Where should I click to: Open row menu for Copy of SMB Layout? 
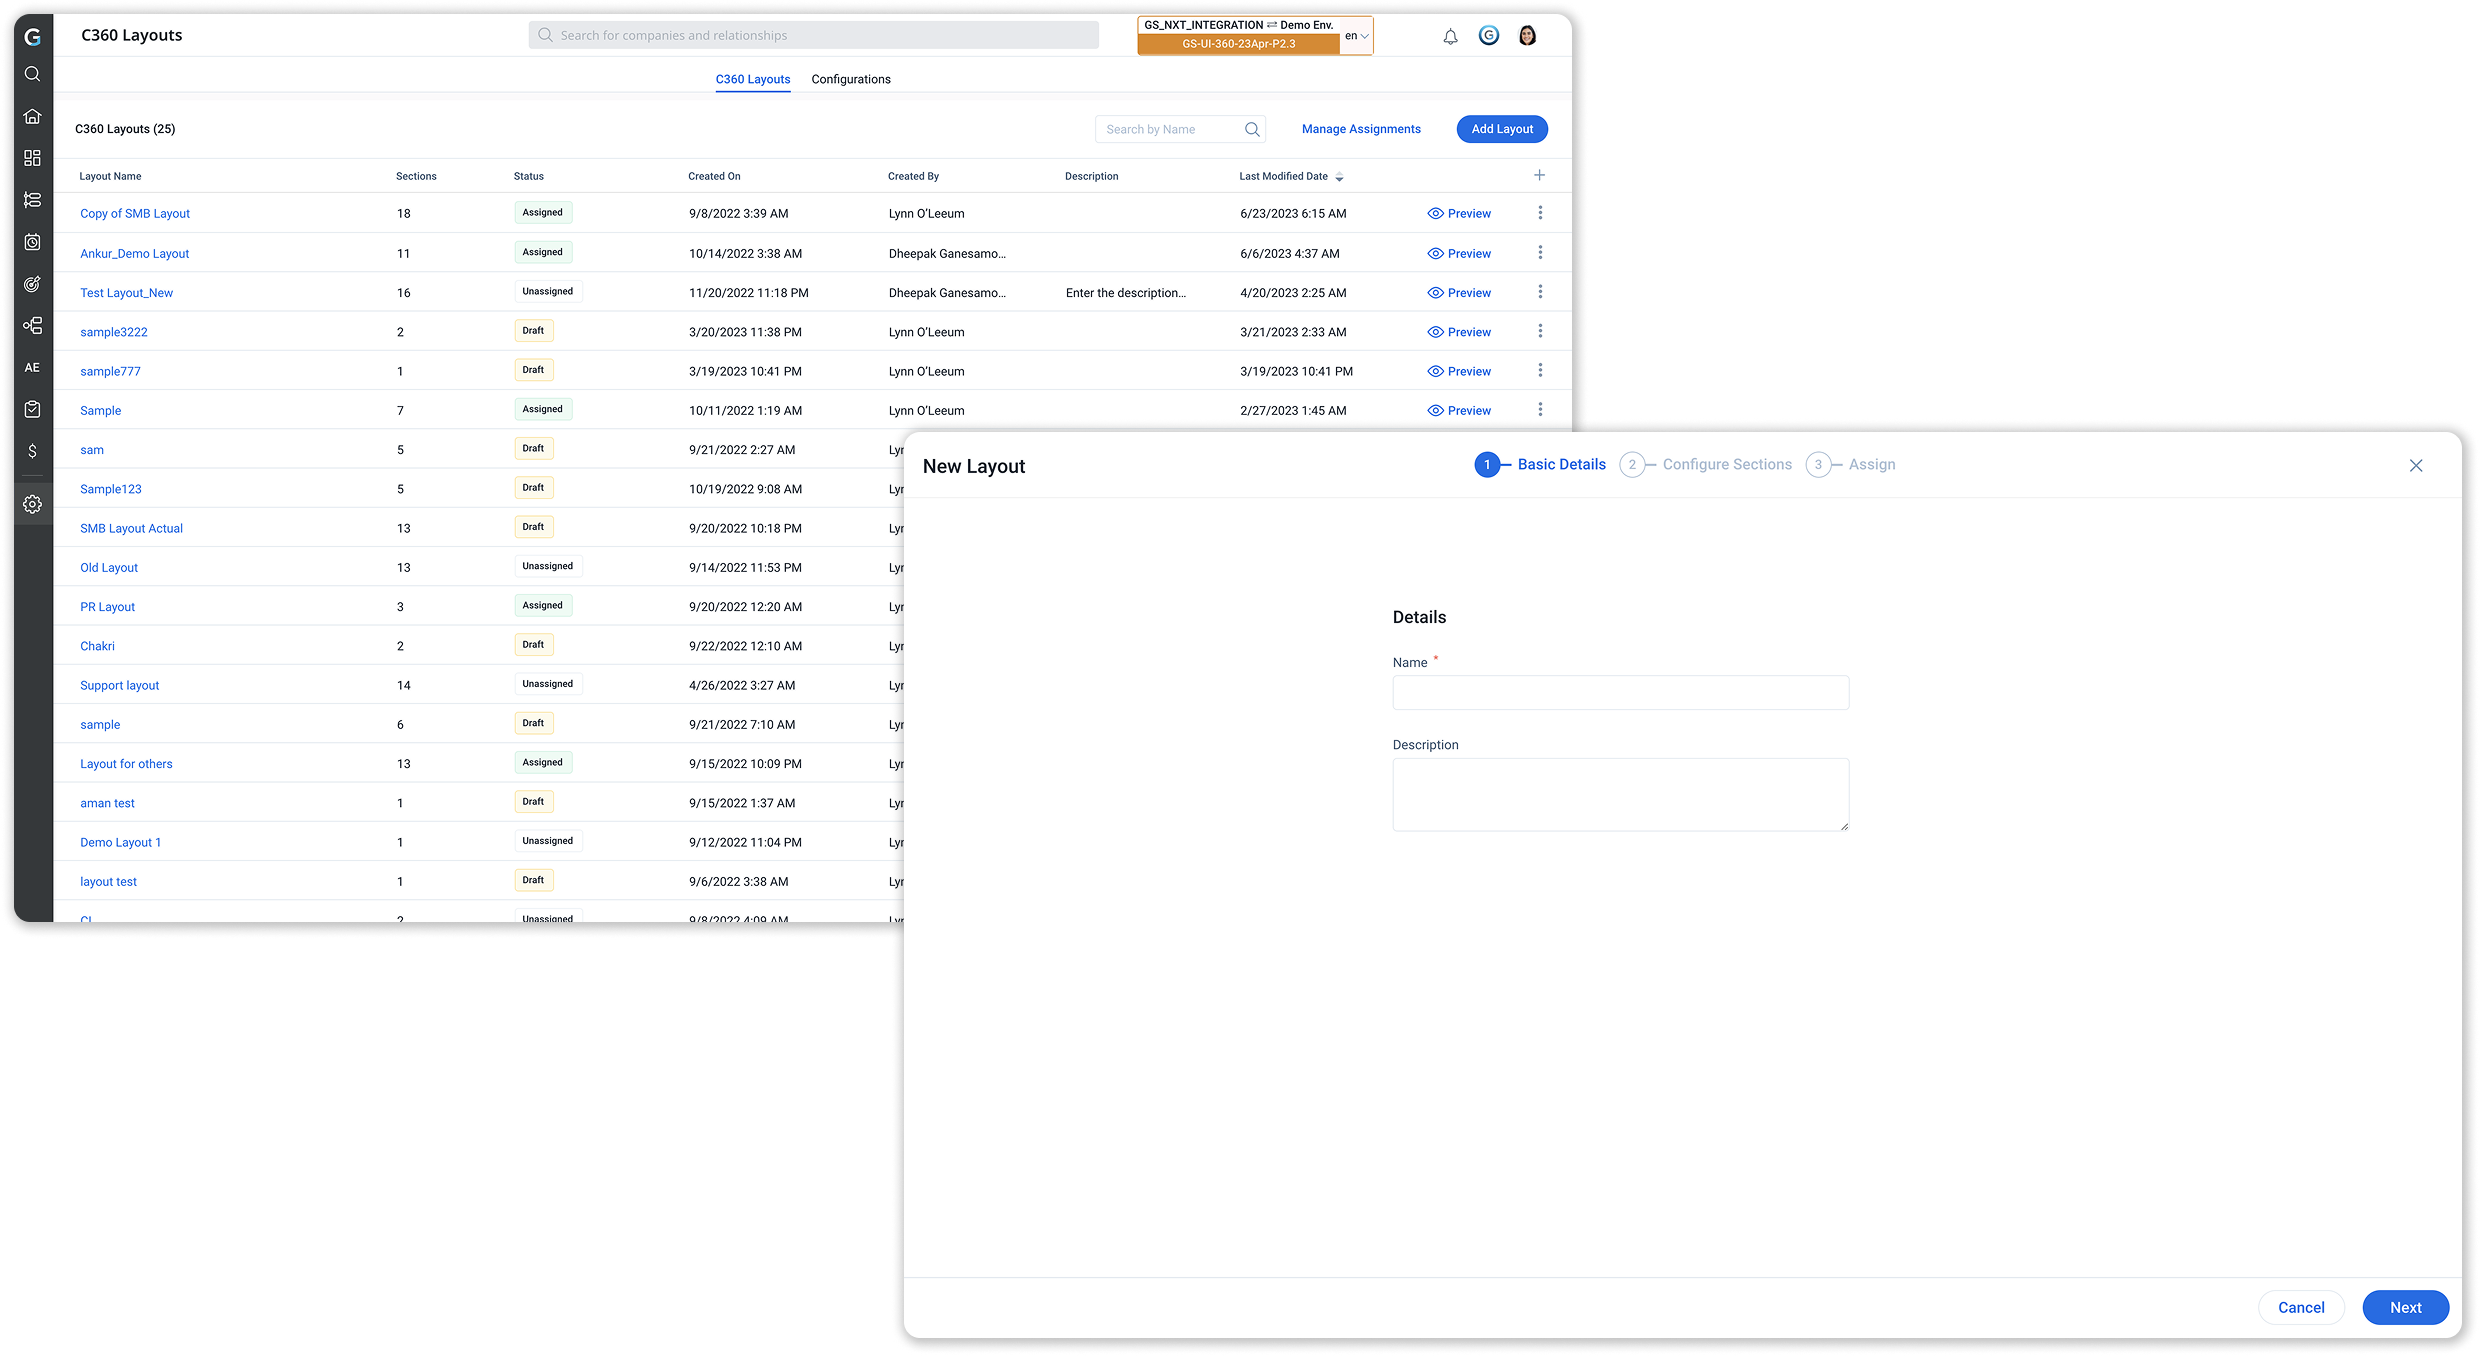[x=1540, y=213]
